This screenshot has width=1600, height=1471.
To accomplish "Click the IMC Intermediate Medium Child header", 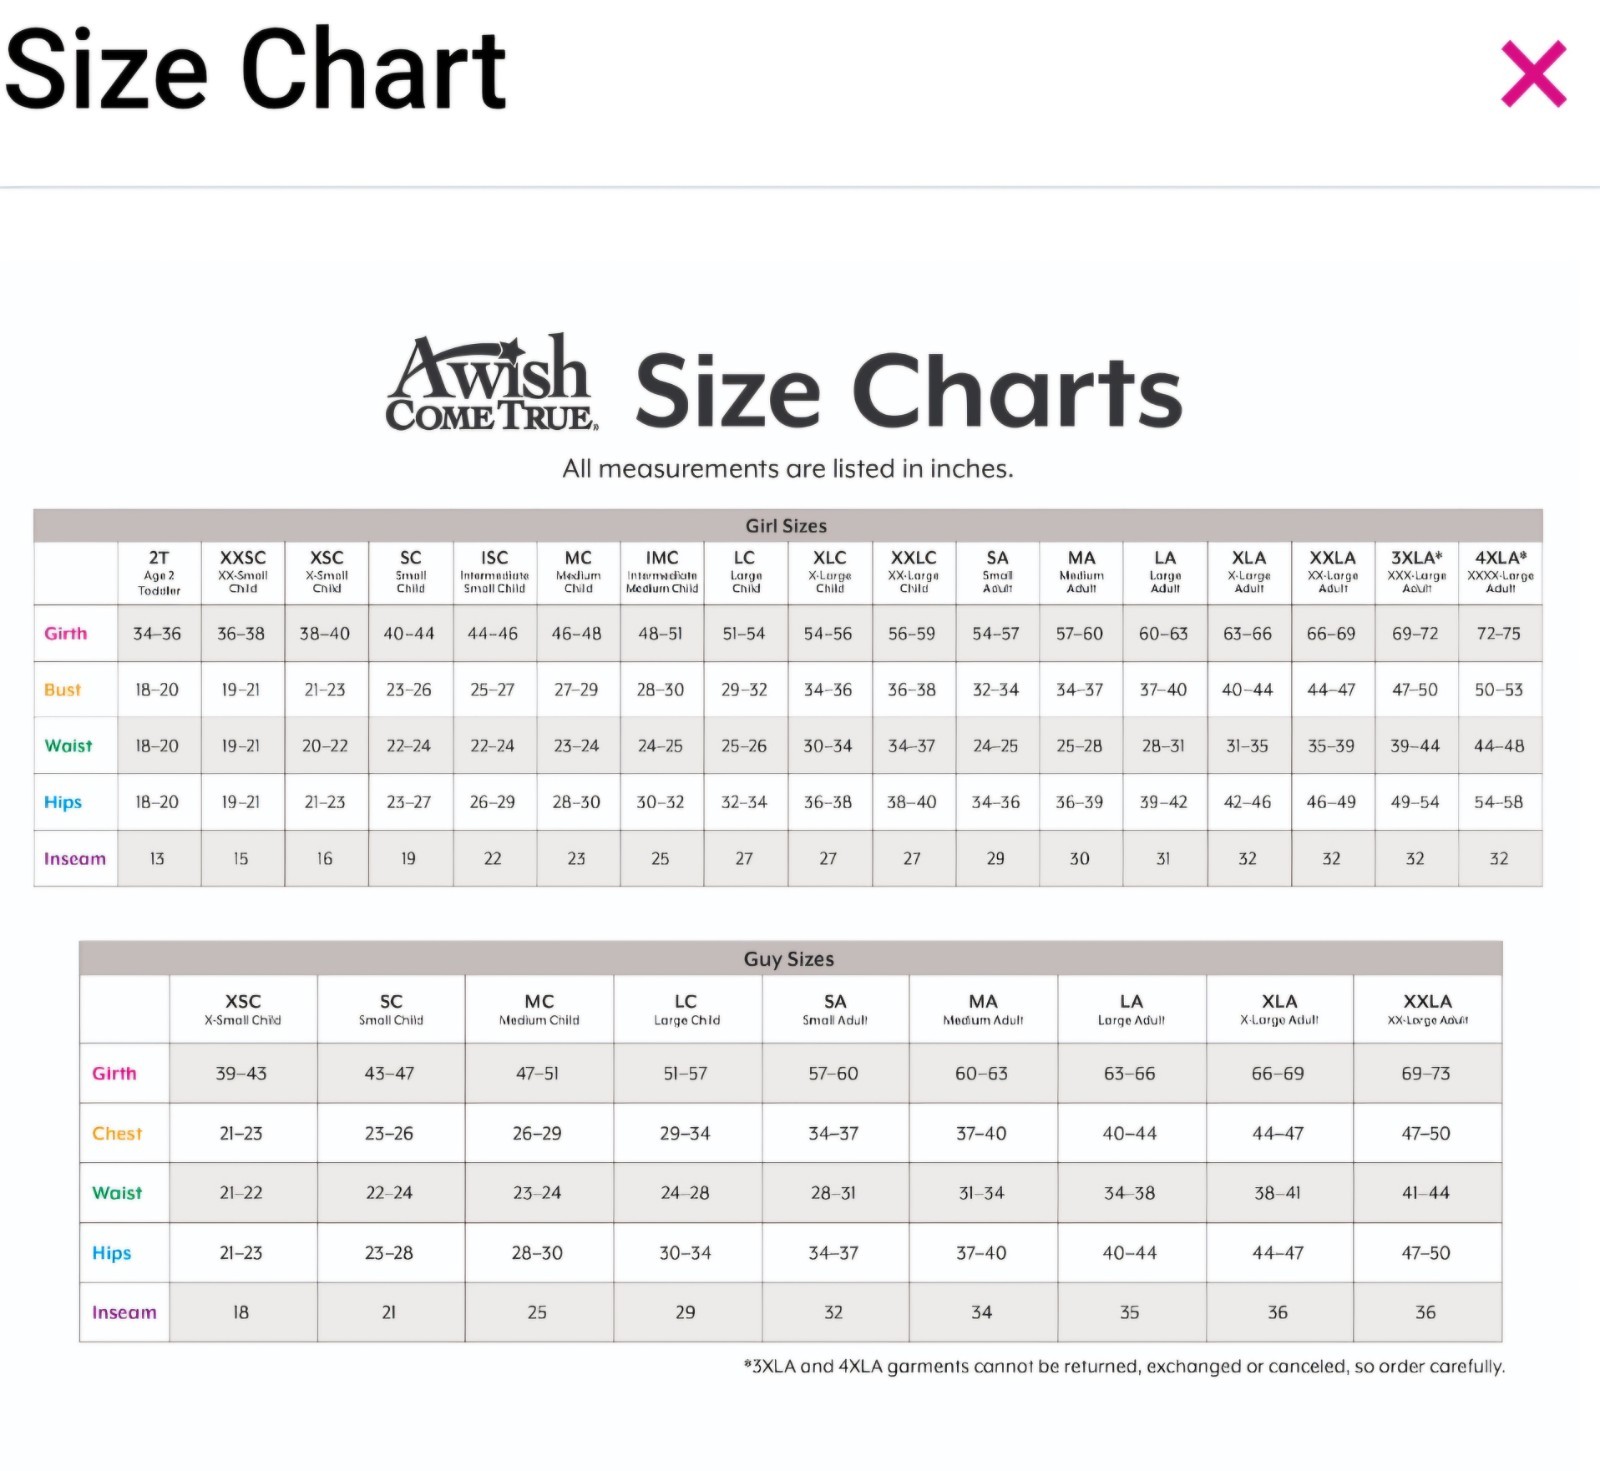I will tap(662, 572).
